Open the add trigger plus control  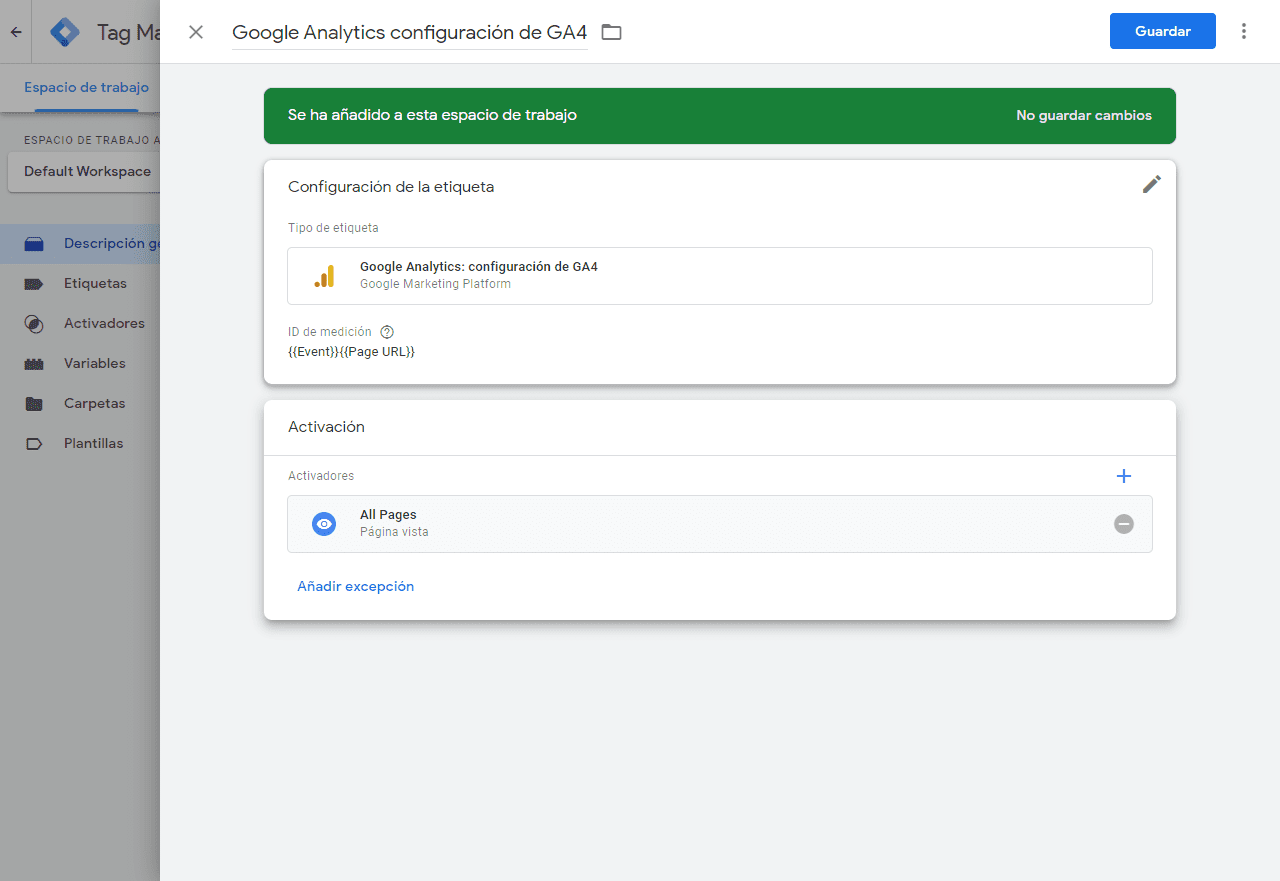[x=1124, y=476]
